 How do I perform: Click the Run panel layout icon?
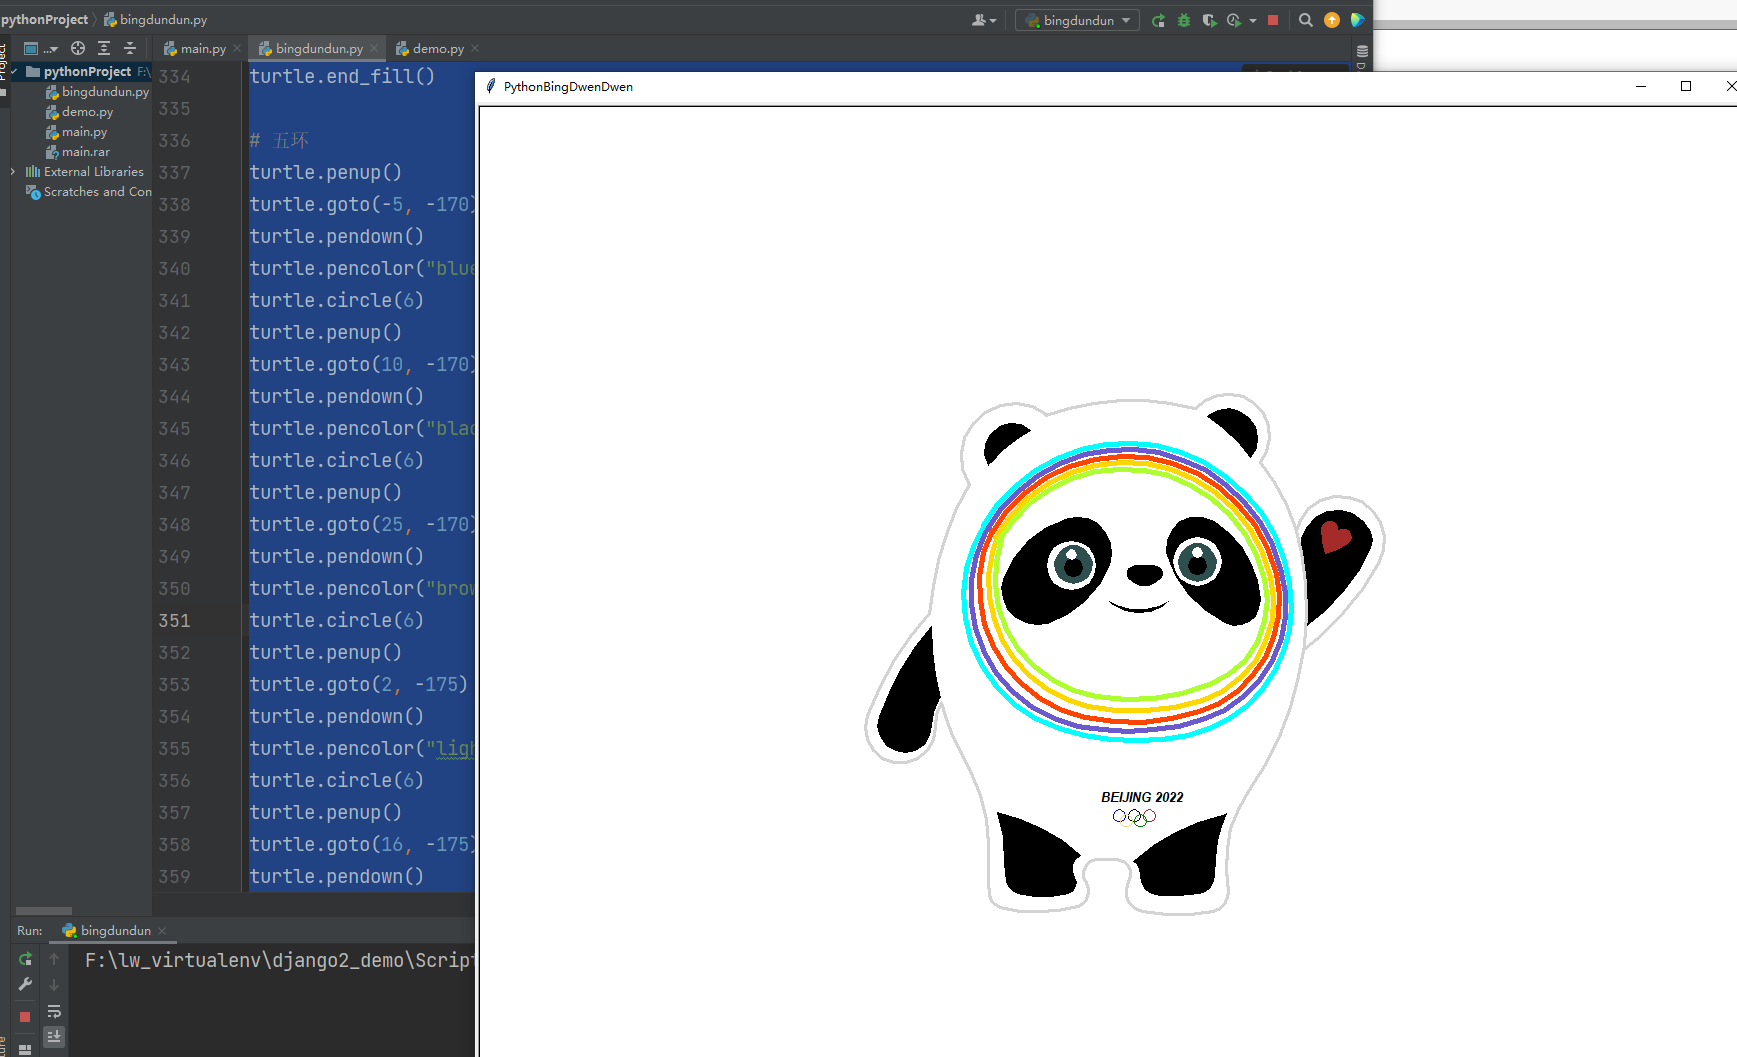(25, 1049)
